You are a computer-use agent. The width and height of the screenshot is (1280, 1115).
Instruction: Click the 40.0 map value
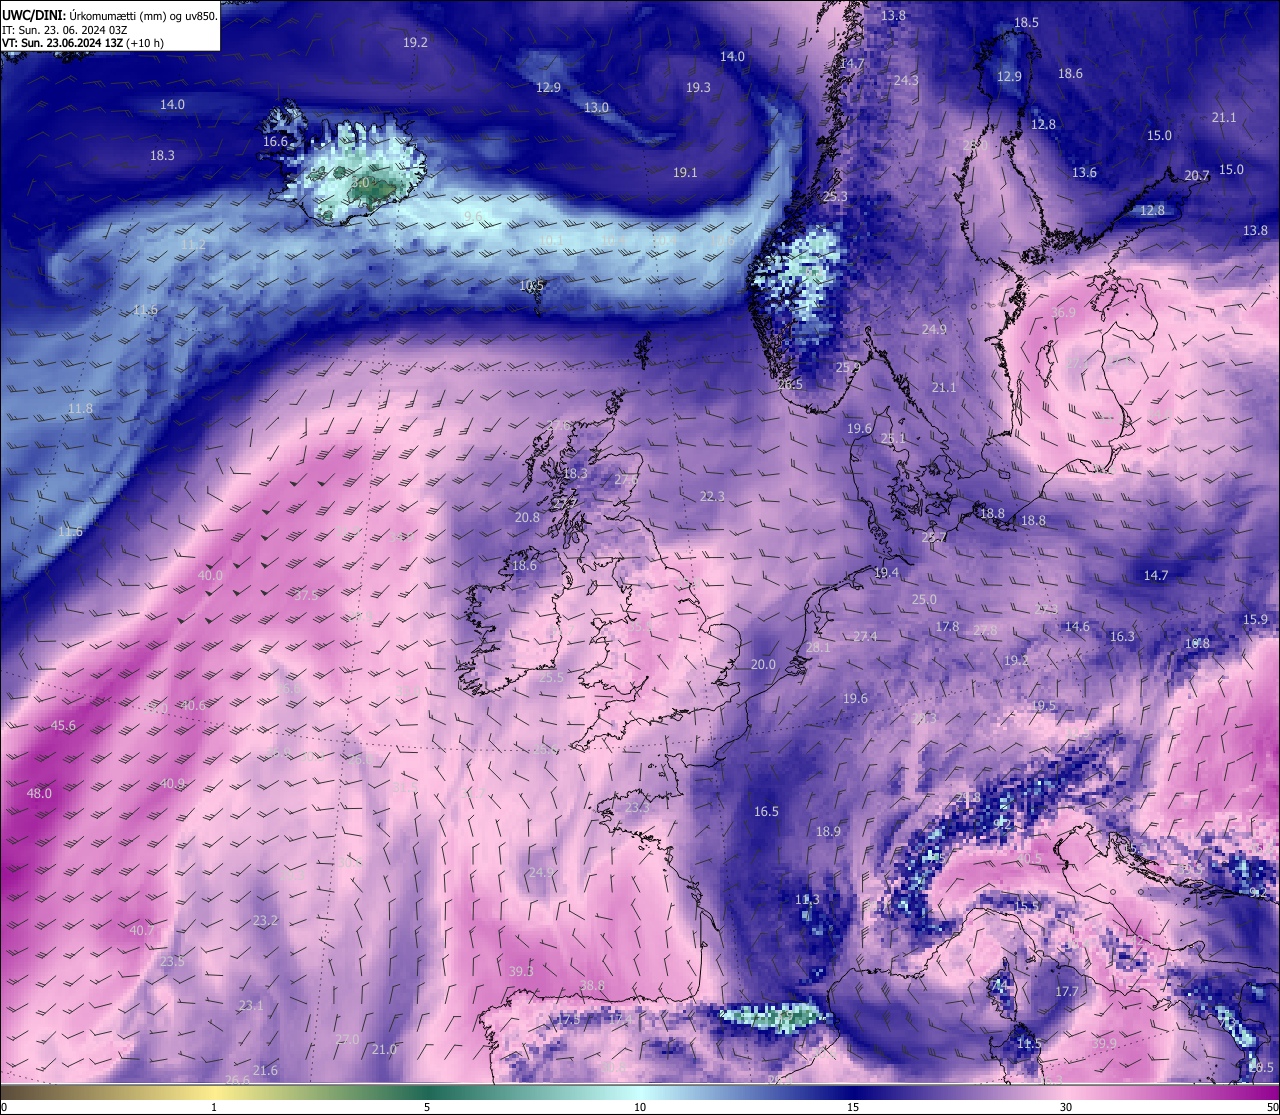pos(210,575)
